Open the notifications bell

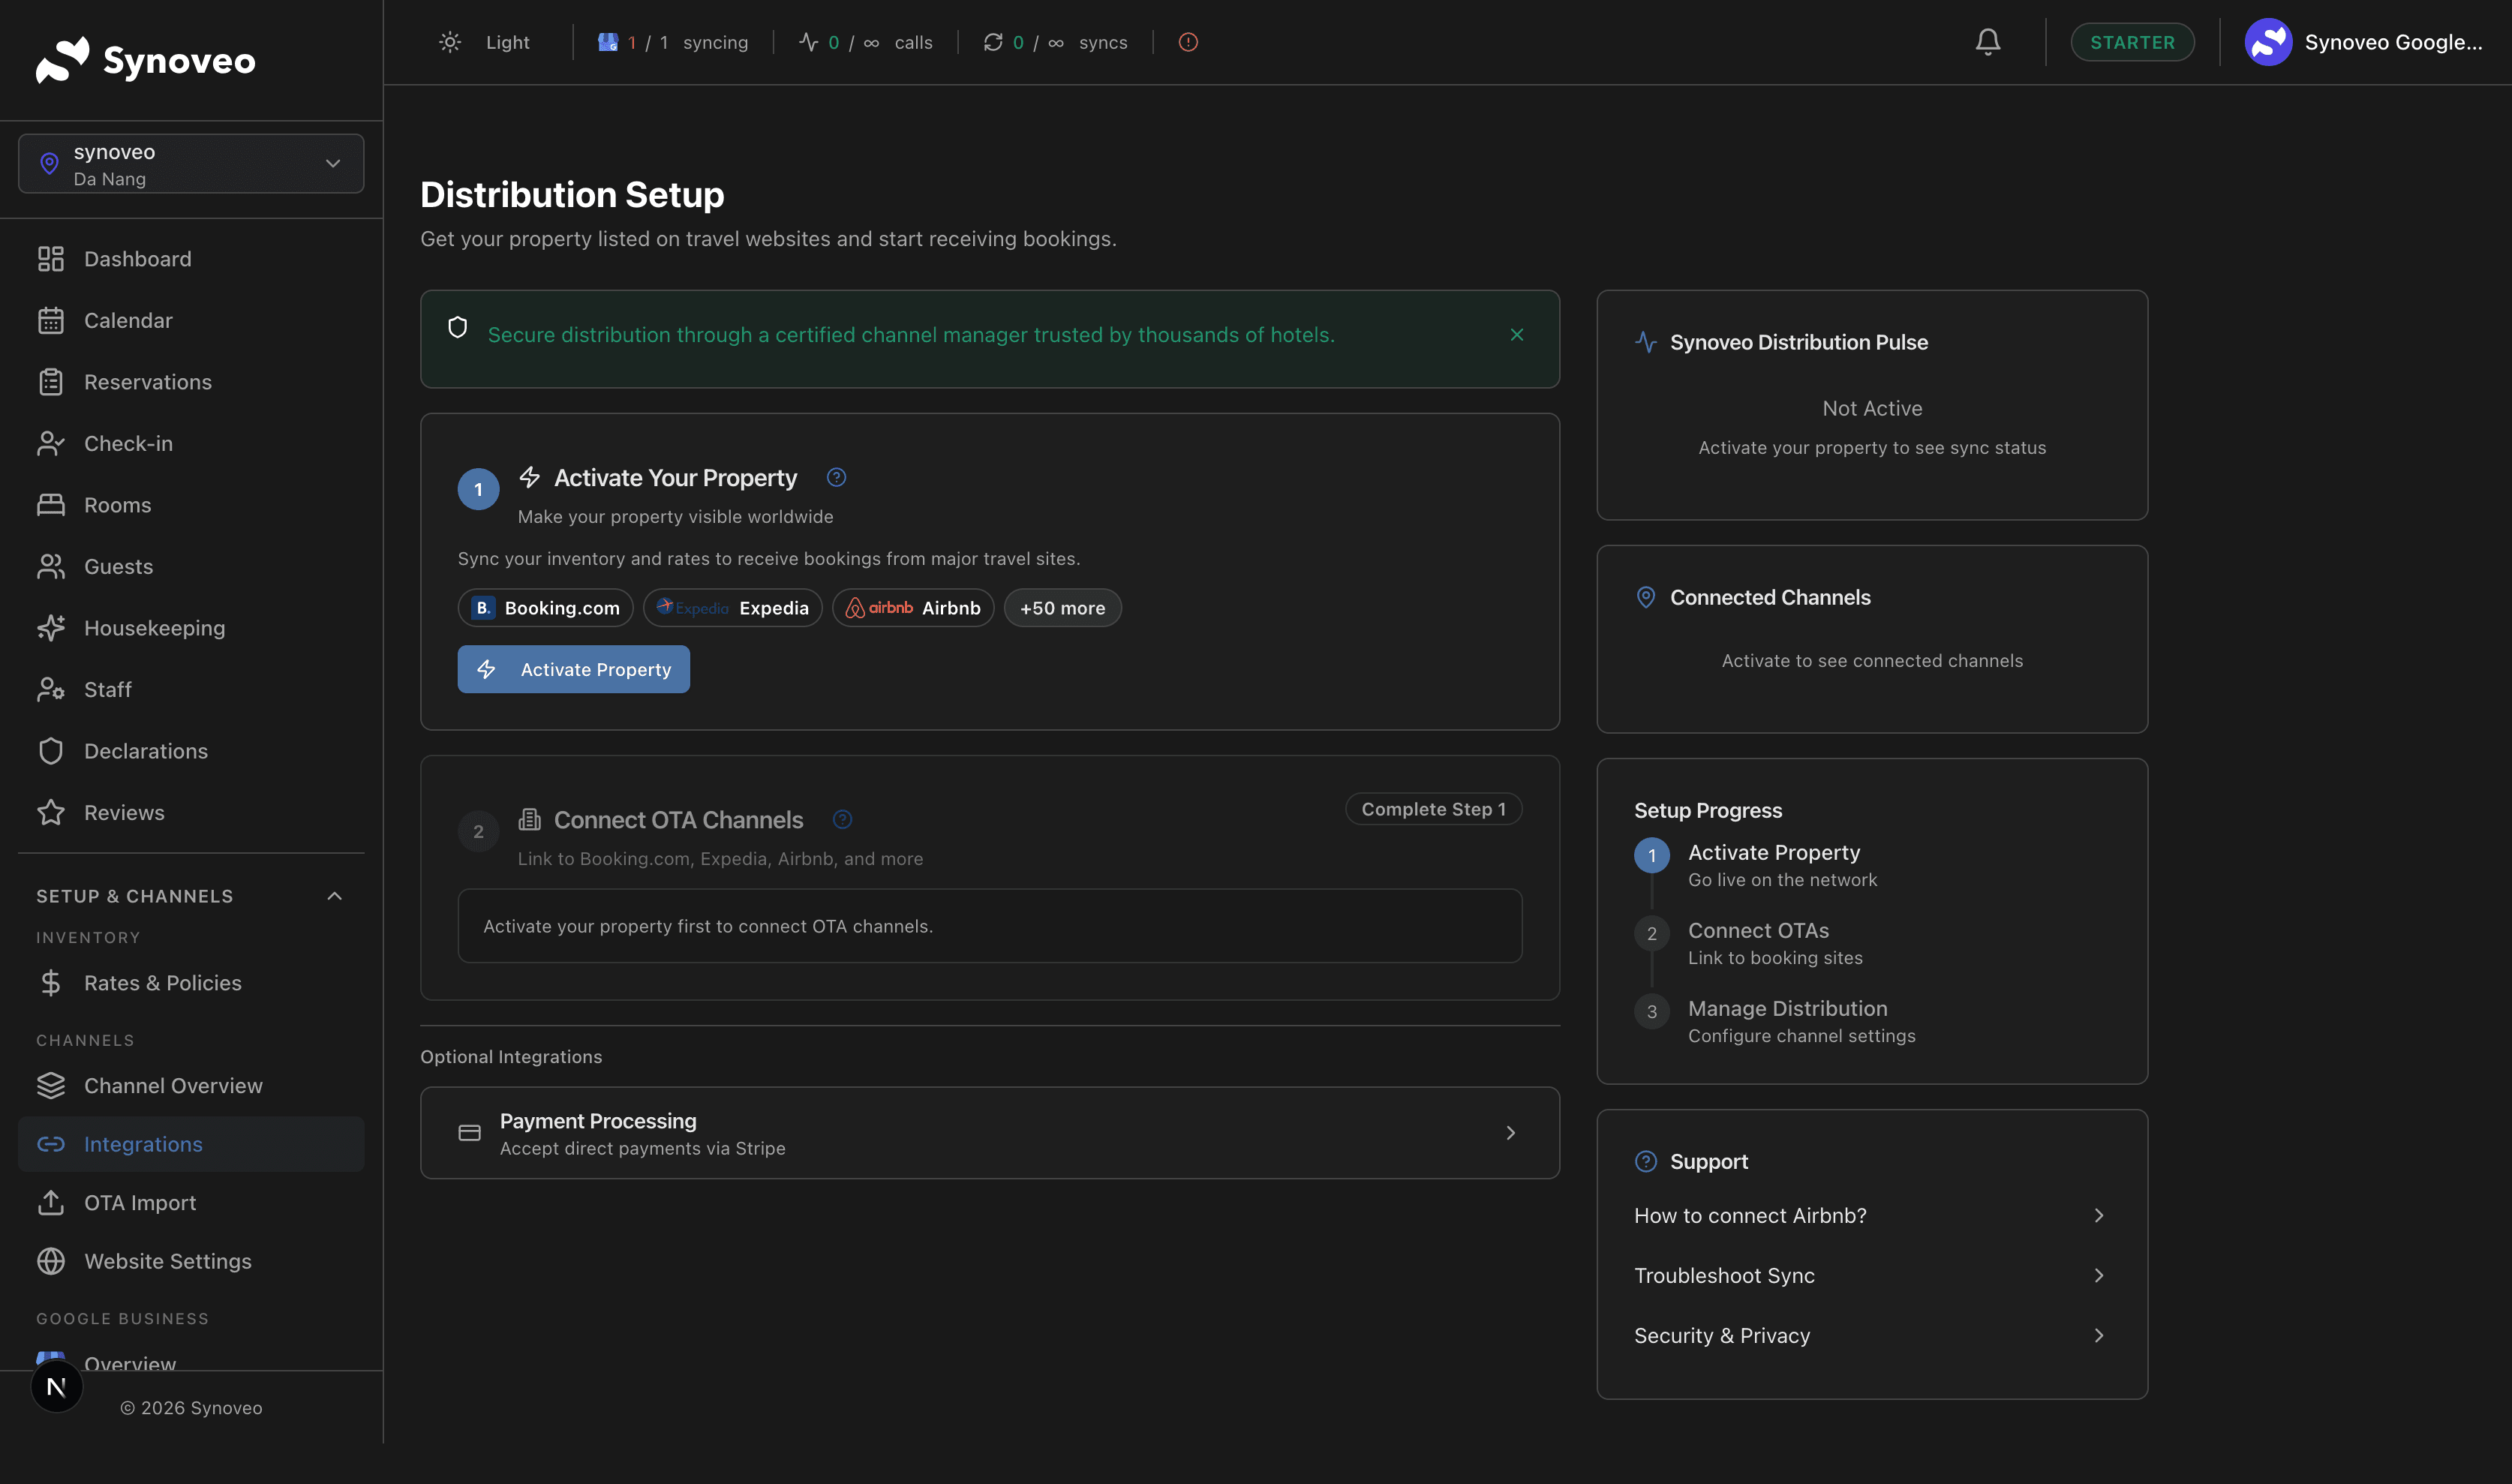[x=1988, y=42]
